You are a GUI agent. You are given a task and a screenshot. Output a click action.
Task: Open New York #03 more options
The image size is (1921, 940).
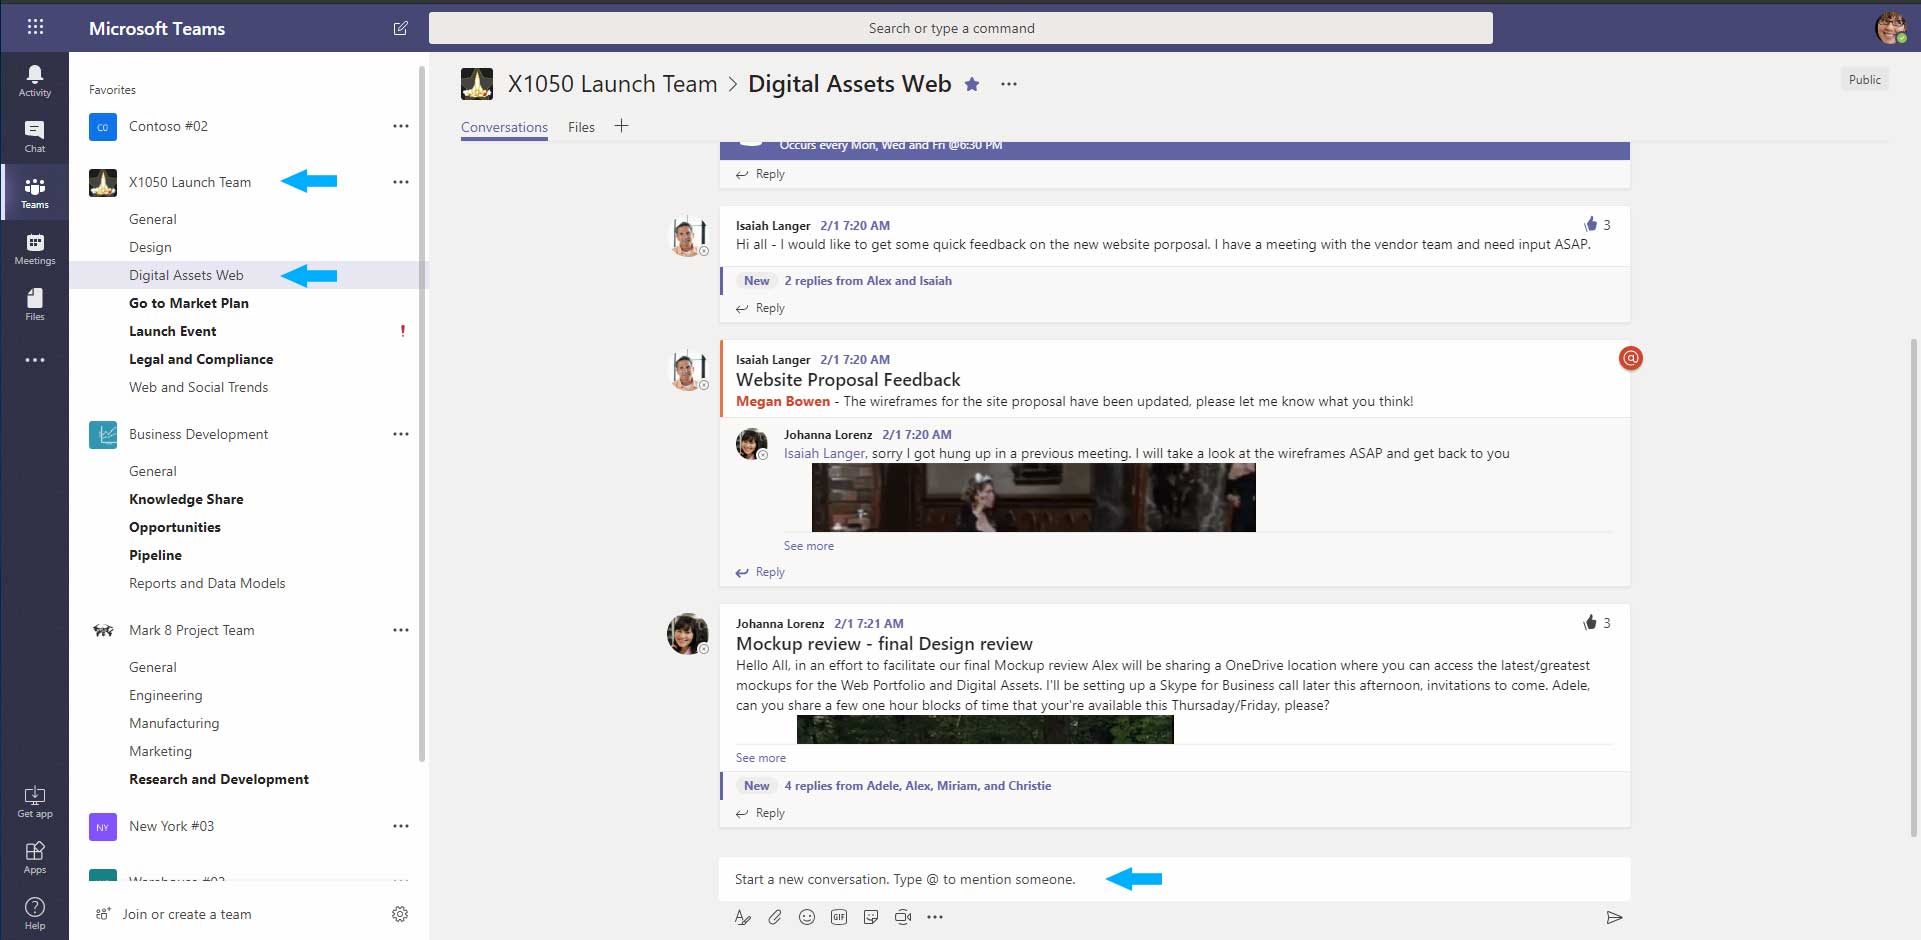pos(401,826)
